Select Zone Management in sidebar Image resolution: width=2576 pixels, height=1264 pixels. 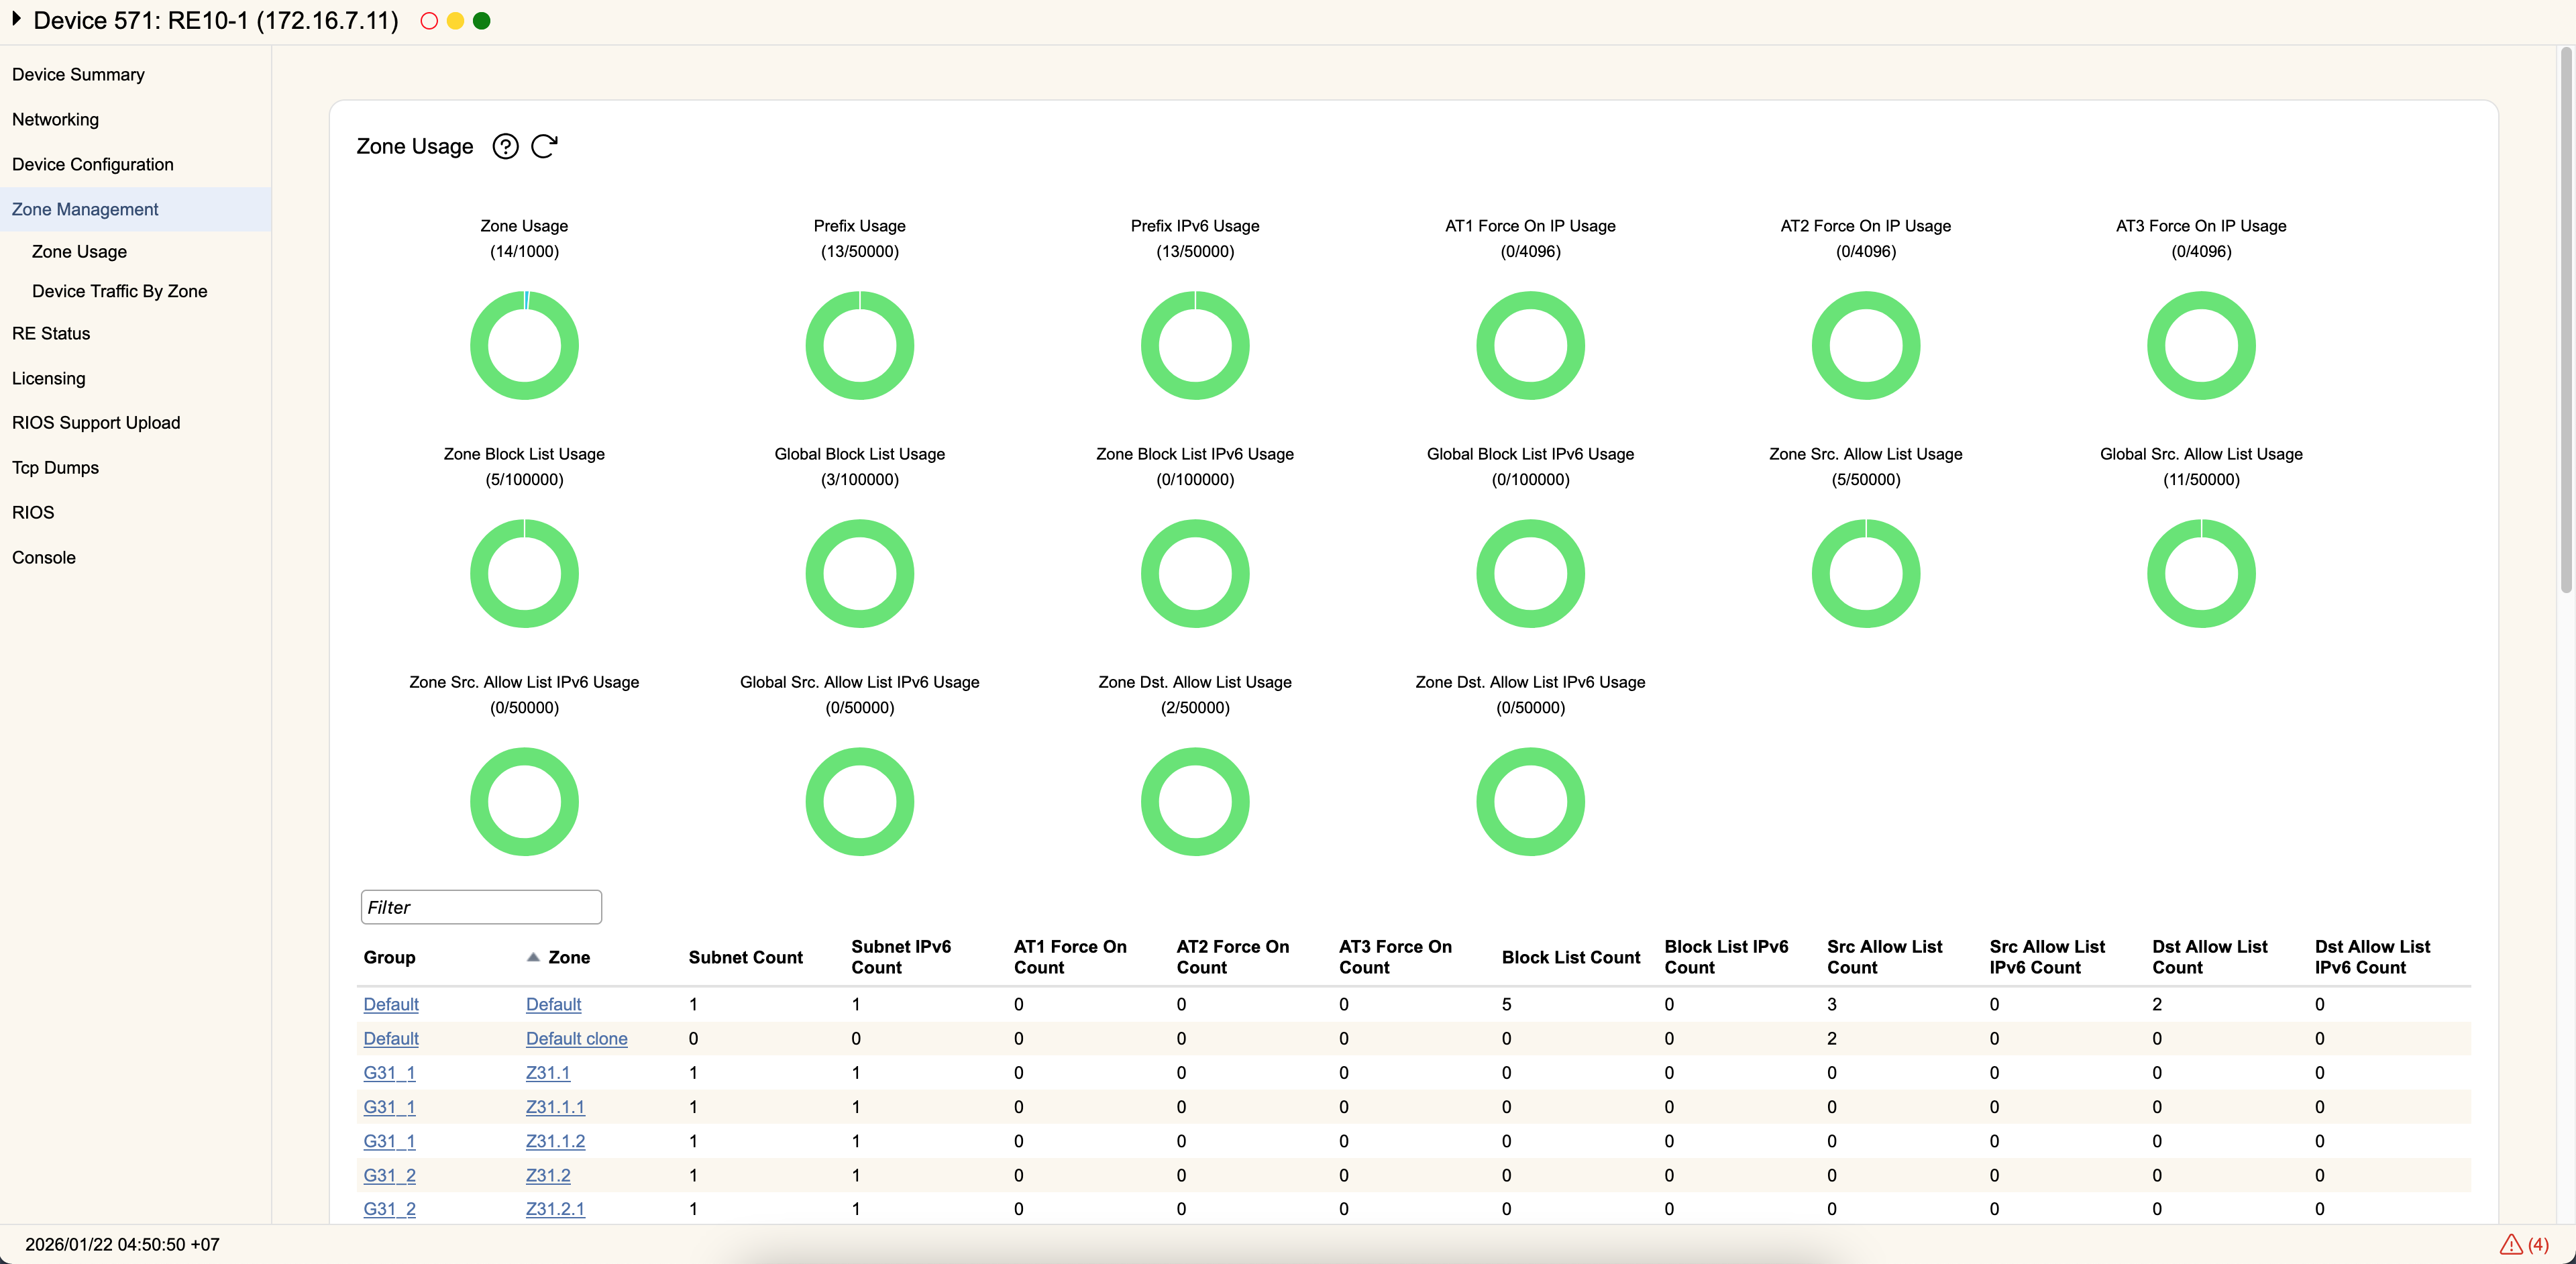pyautogui.click(x=135, y=209)
